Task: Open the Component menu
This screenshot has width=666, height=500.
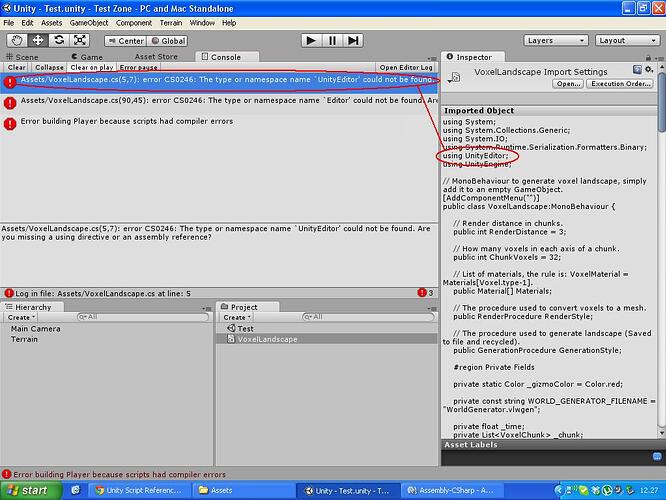Action: click(134, 23)
